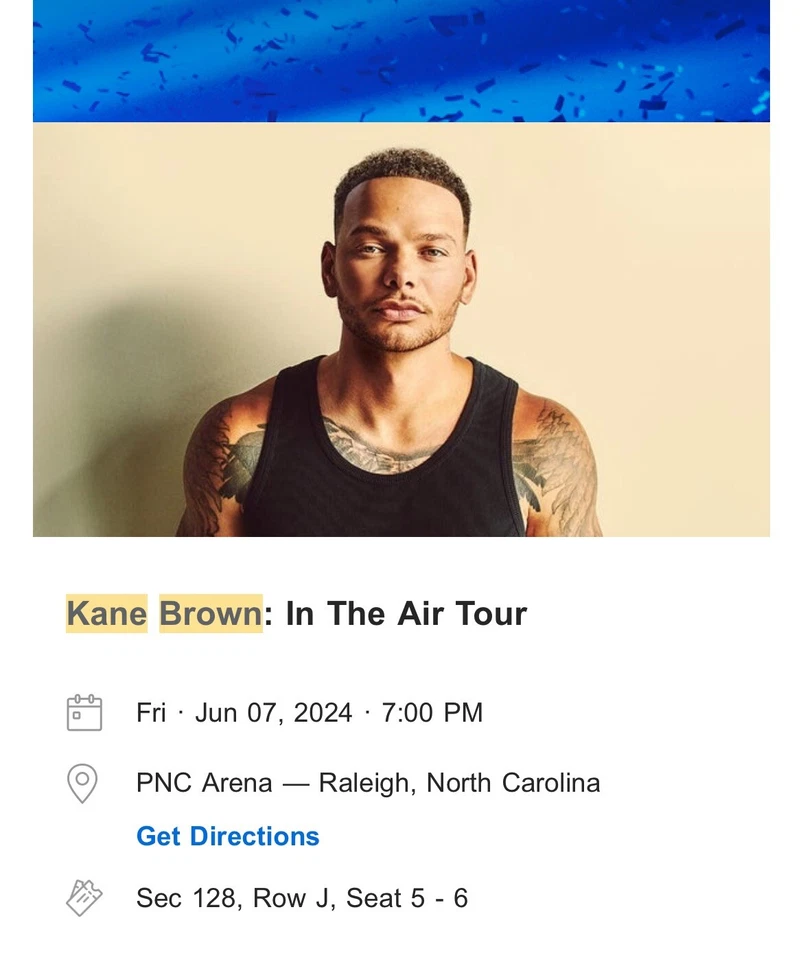Click the Kane Brown promotional photo

tap(400, 330)
